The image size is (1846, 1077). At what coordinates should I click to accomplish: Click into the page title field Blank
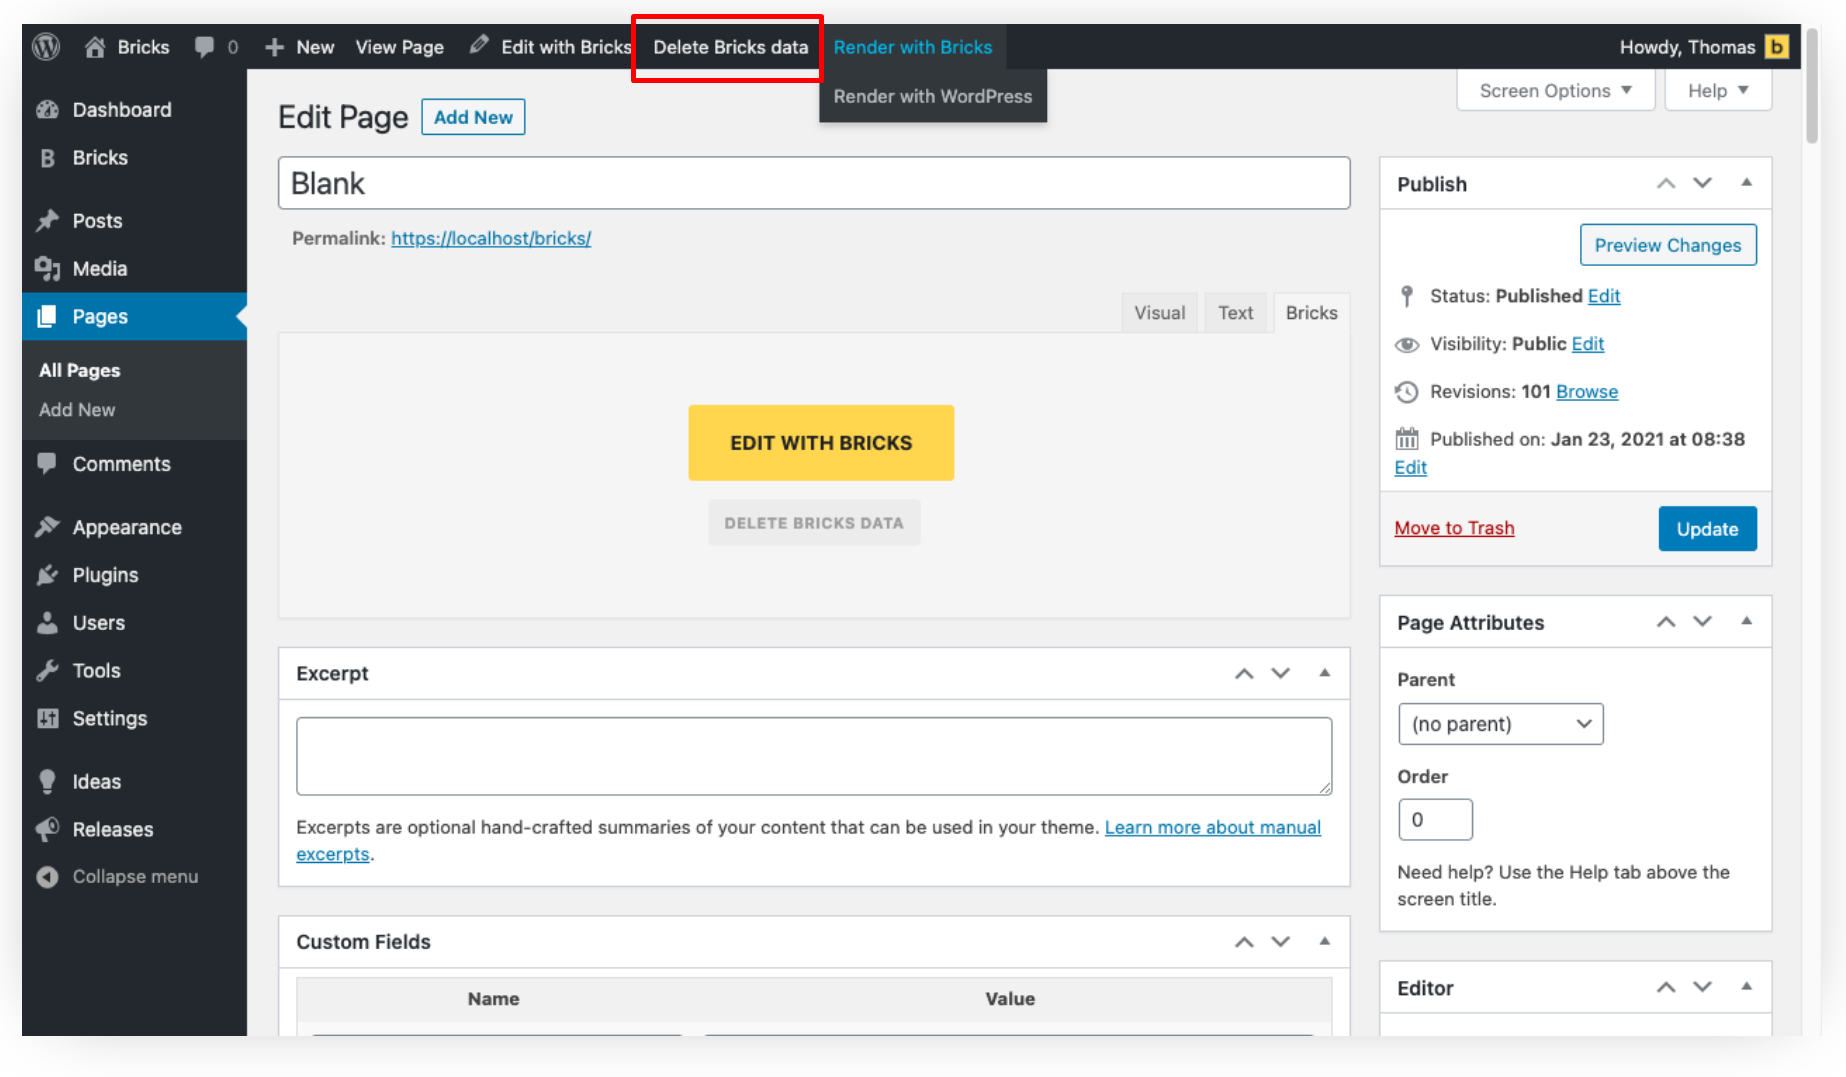[x=814, y=183]
